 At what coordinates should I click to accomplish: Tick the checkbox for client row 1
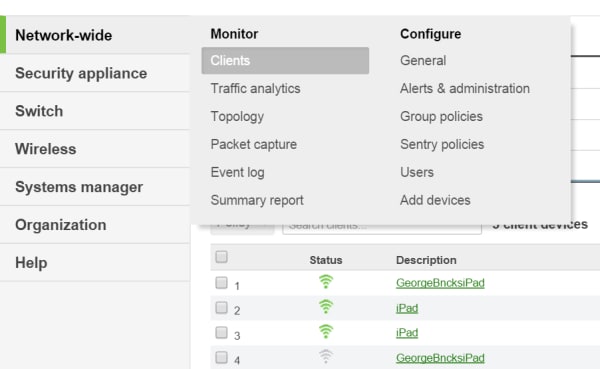[221, 283]
